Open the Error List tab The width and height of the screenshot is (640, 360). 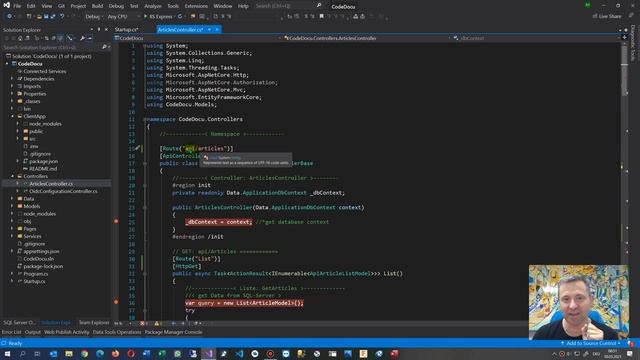click(x=11, y=332)
